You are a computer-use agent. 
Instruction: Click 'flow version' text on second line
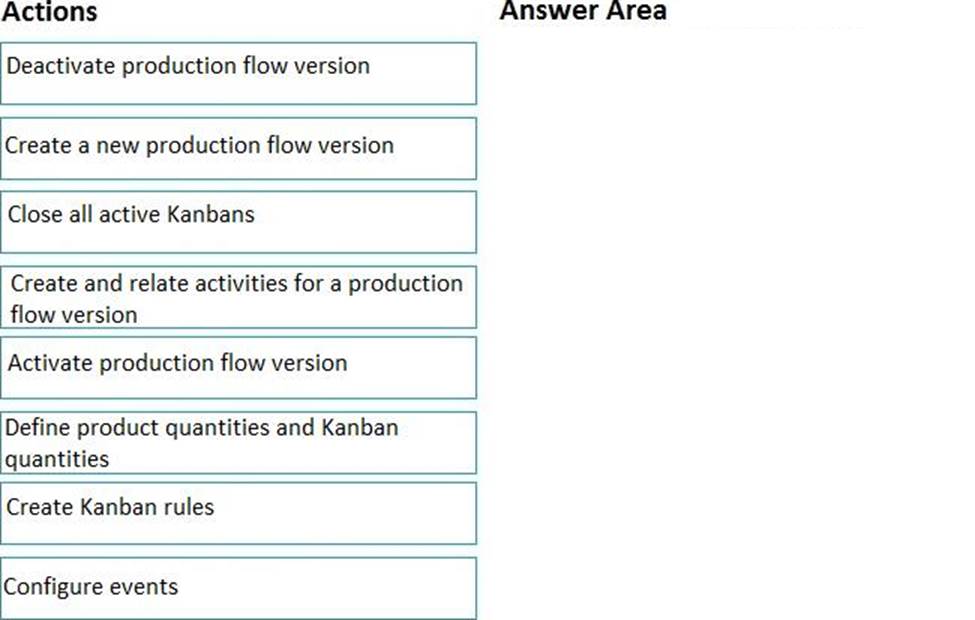click(73, 315)
